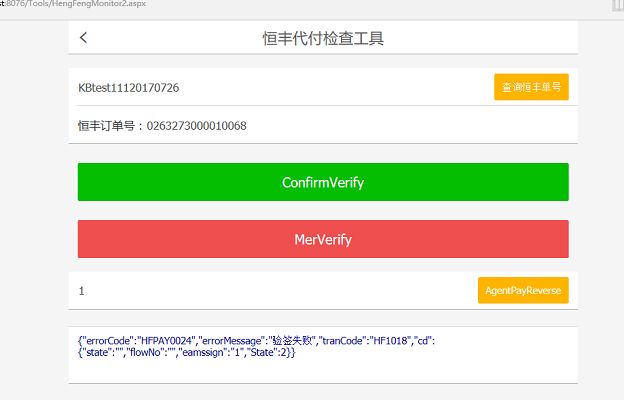Click the "state":"","flowNo" response line
This screenshot has height=400, width=624.
187,353
